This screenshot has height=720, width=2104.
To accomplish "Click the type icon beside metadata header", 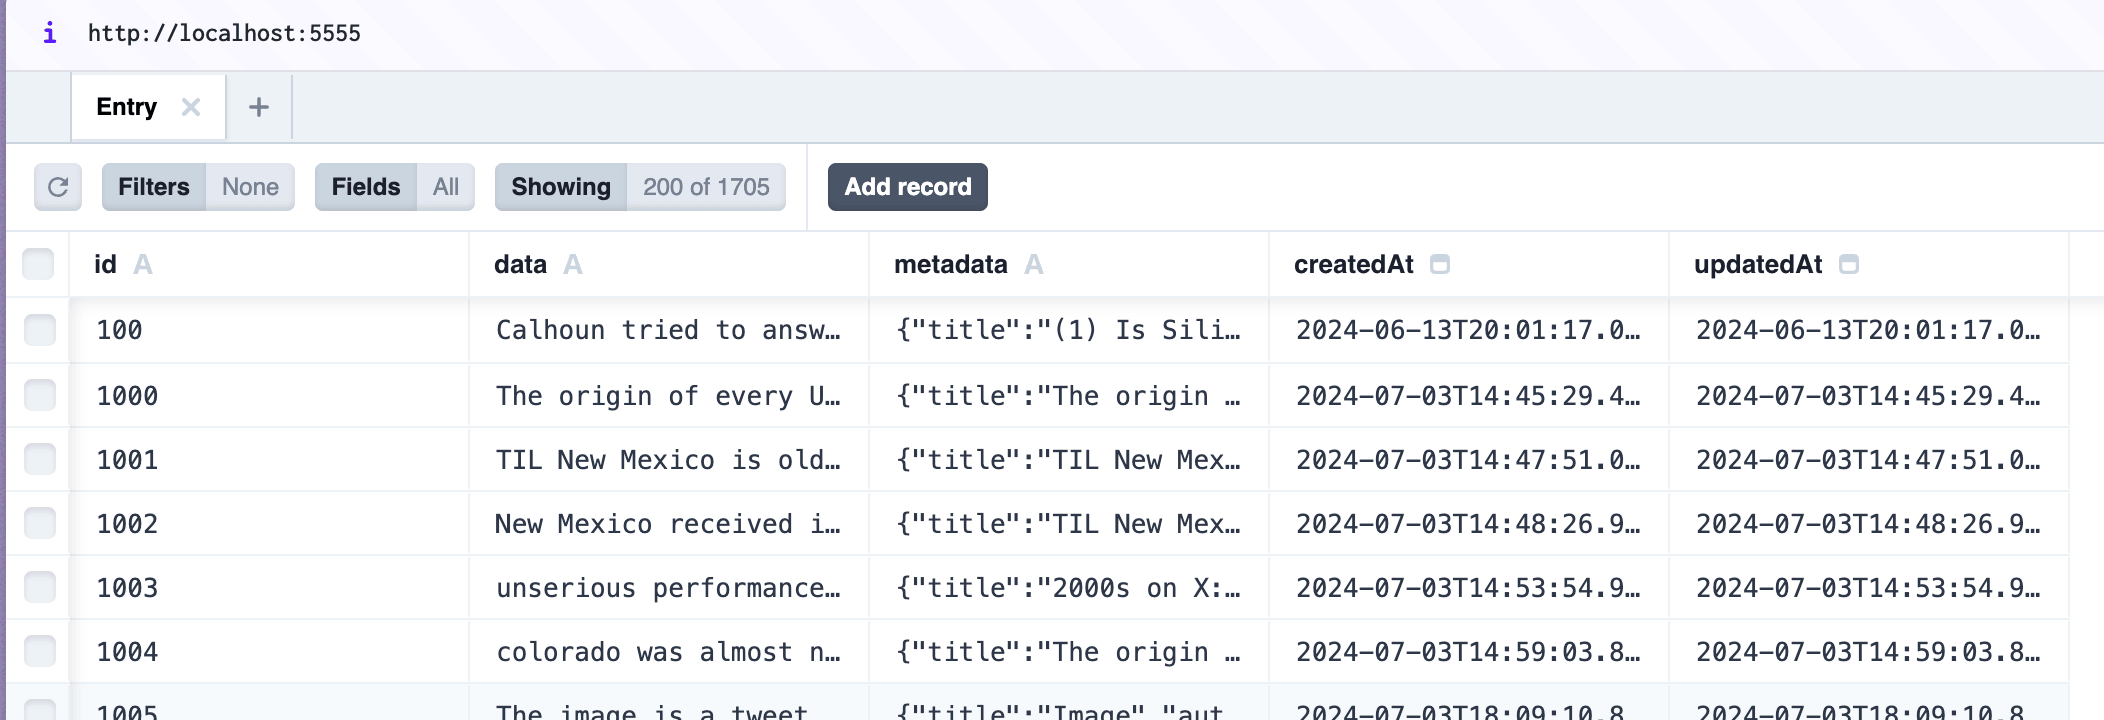I will pos(1034,265).
